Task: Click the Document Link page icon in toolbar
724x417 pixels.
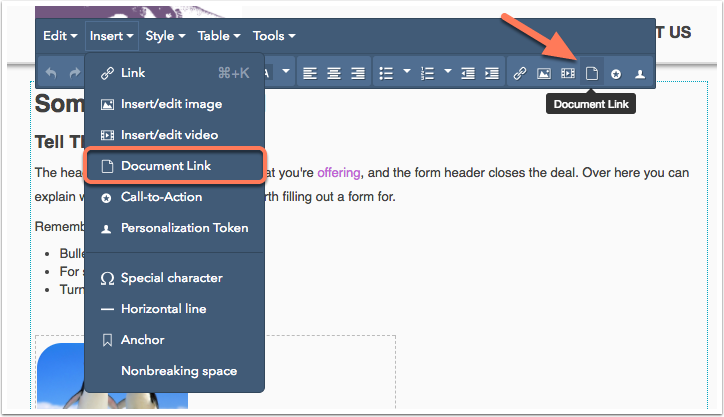Action: click(x=592, y=73)
